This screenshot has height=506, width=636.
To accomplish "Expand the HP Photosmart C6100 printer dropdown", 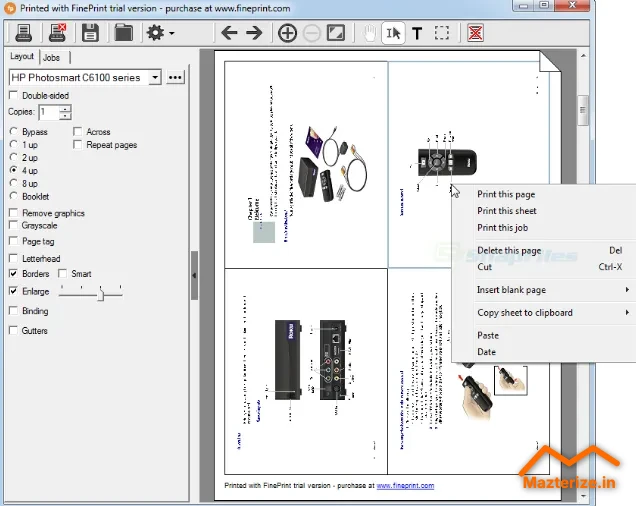I will [155, 77].
